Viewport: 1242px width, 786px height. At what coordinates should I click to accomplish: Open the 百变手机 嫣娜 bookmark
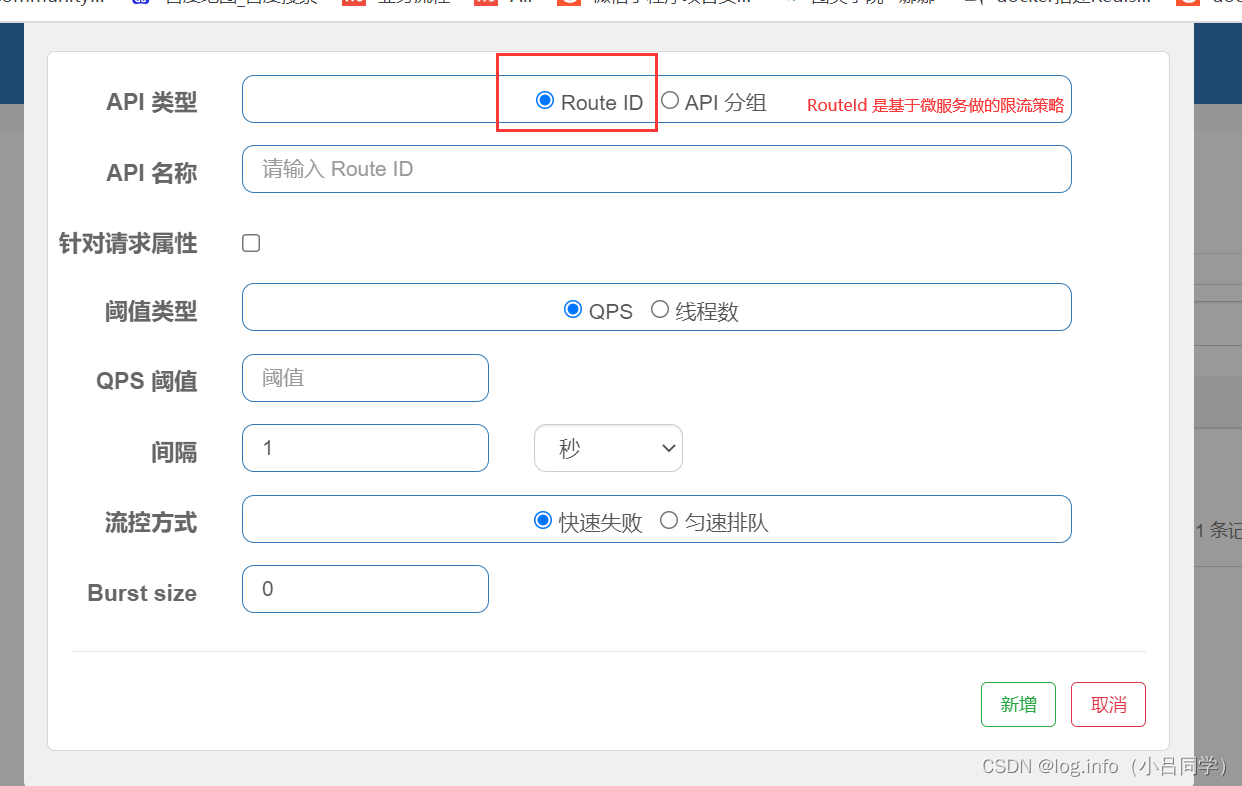click(870, 2)
